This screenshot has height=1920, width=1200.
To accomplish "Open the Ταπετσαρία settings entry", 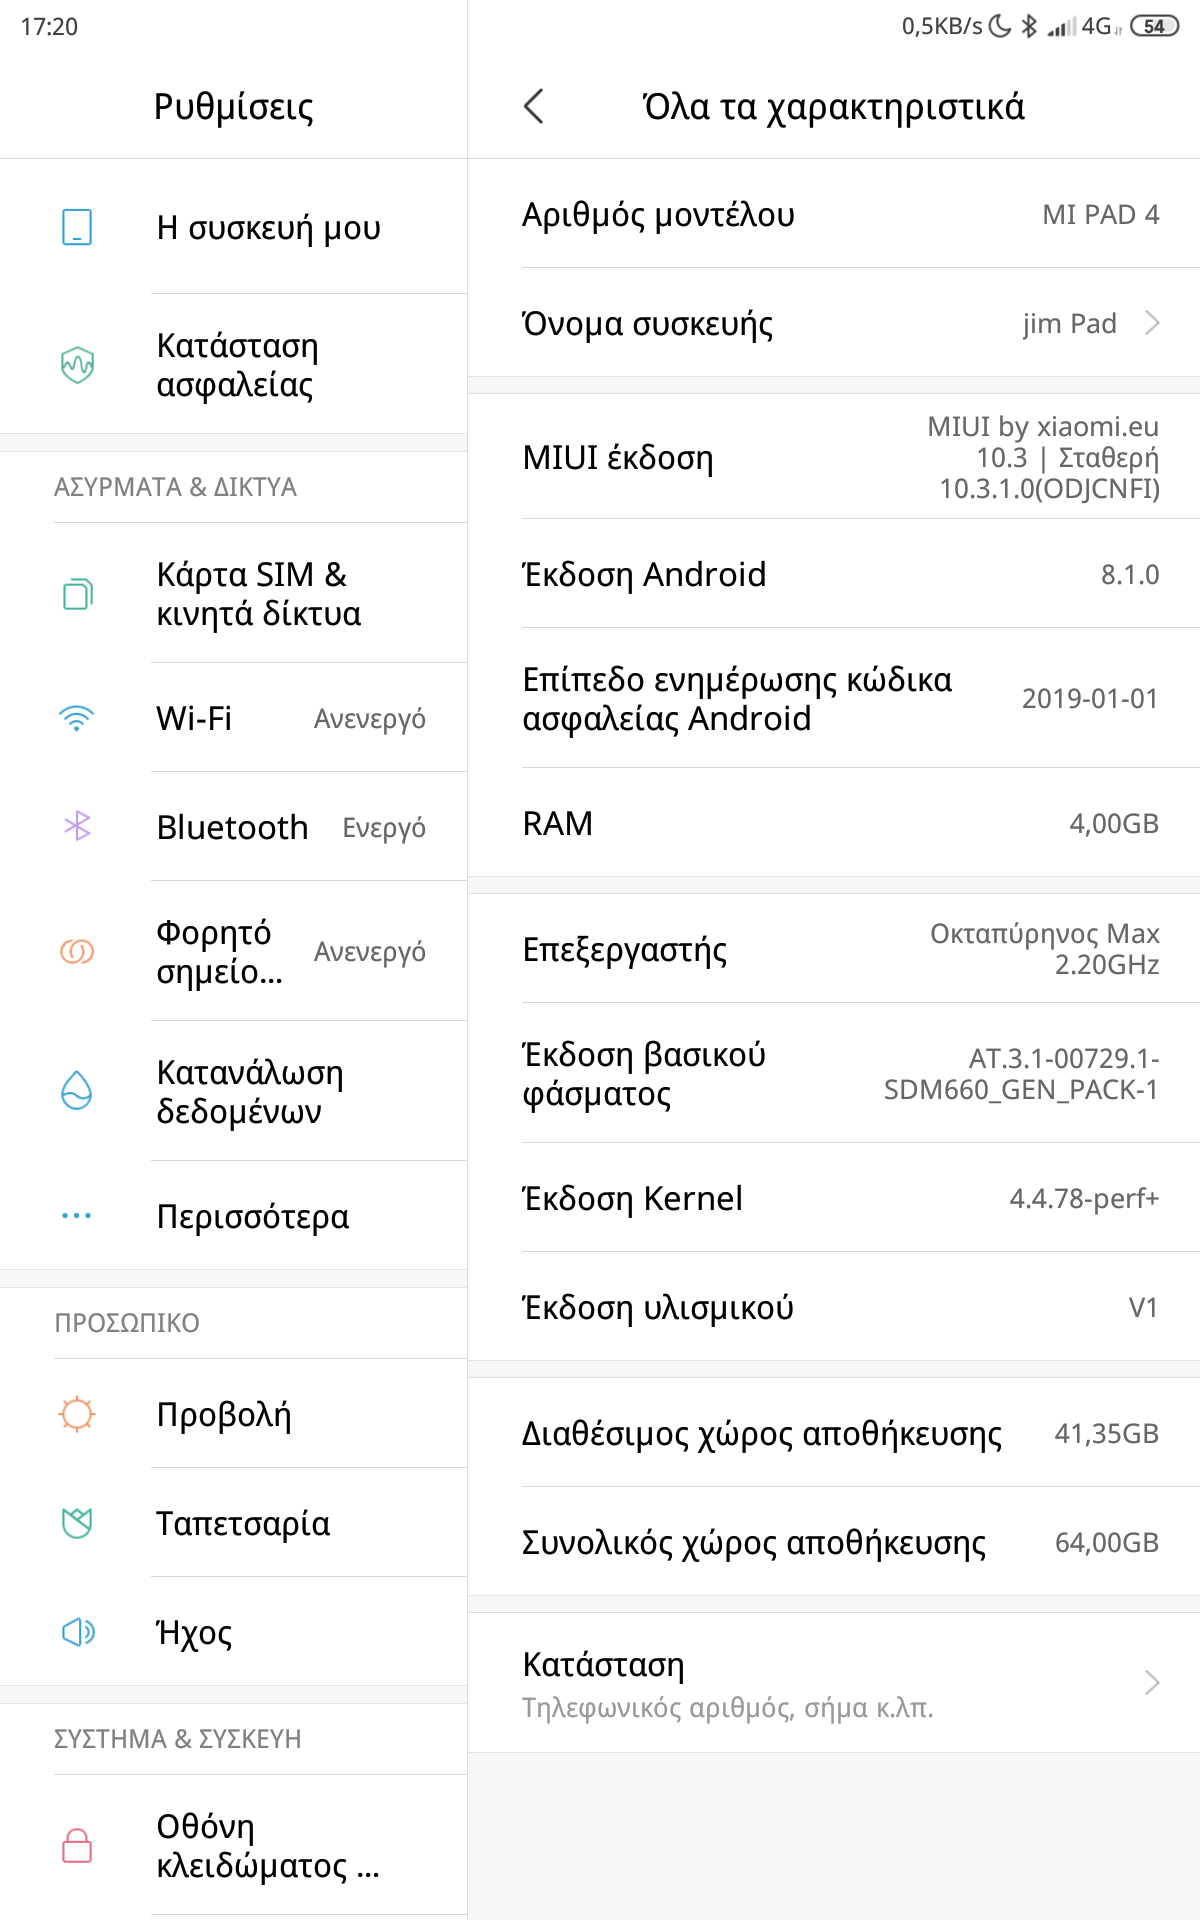I will click(243, 1523).
